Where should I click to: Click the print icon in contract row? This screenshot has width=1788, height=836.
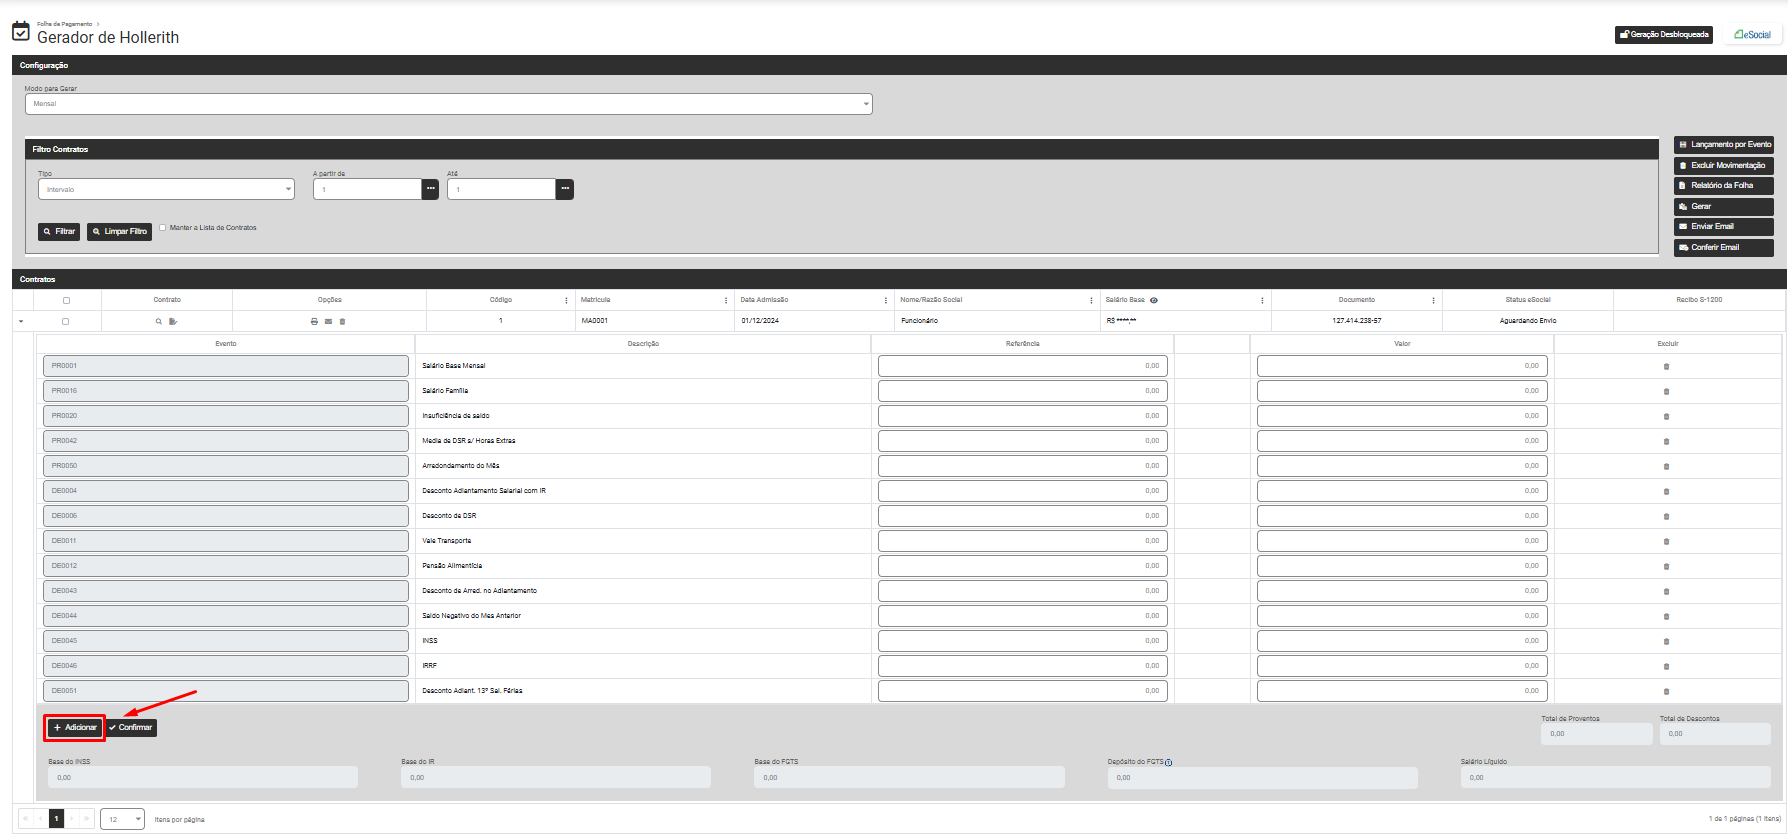click(x=314, y=321)
